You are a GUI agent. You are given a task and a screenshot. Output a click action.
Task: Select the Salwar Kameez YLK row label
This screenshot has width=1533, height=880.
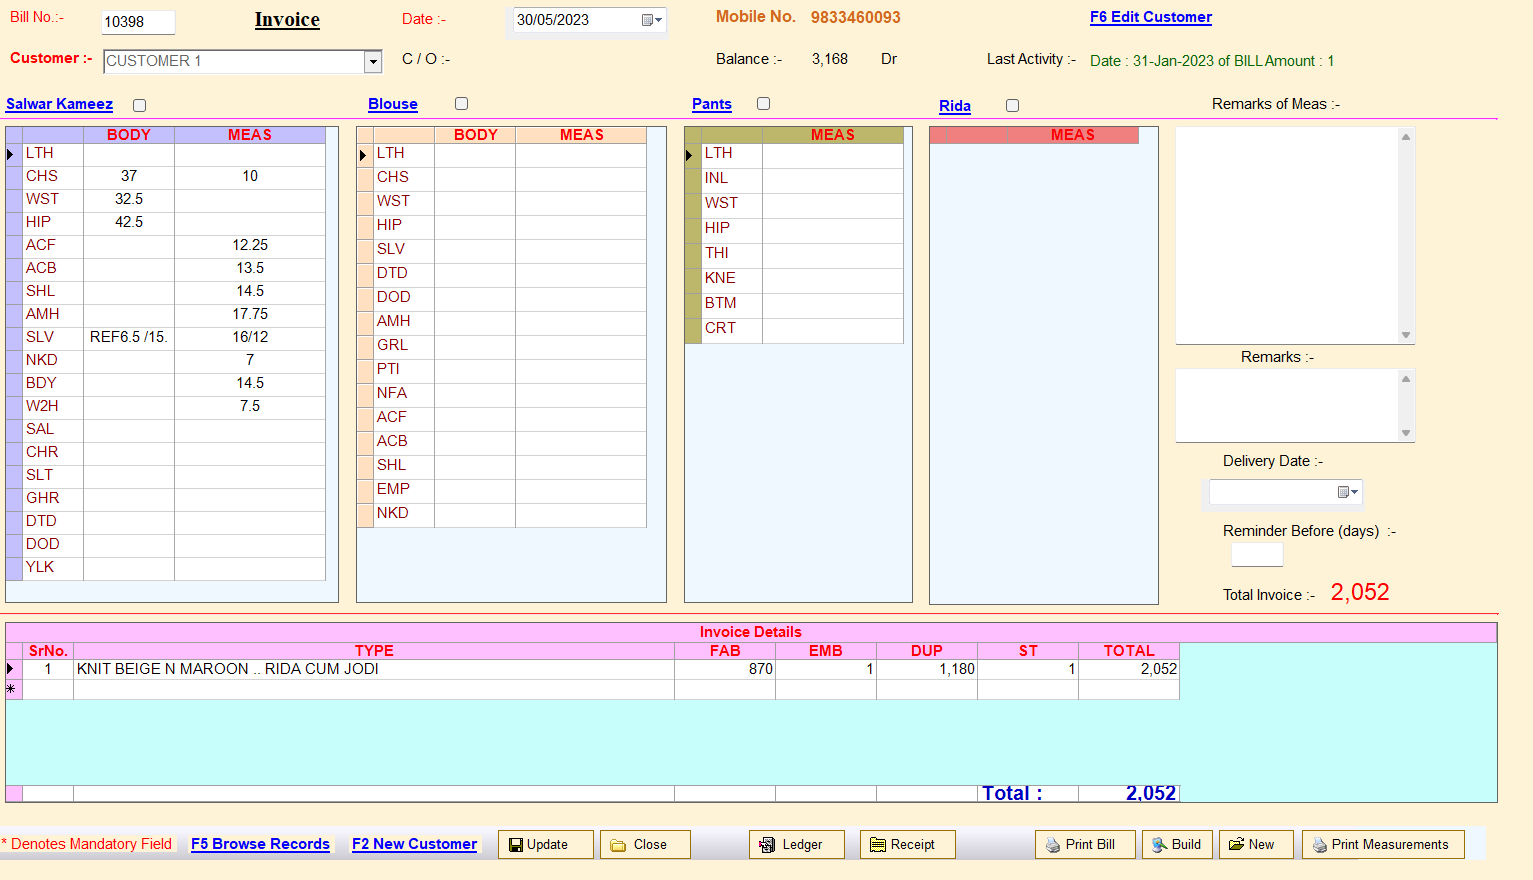pyautogui.click(x=53, y=568)
